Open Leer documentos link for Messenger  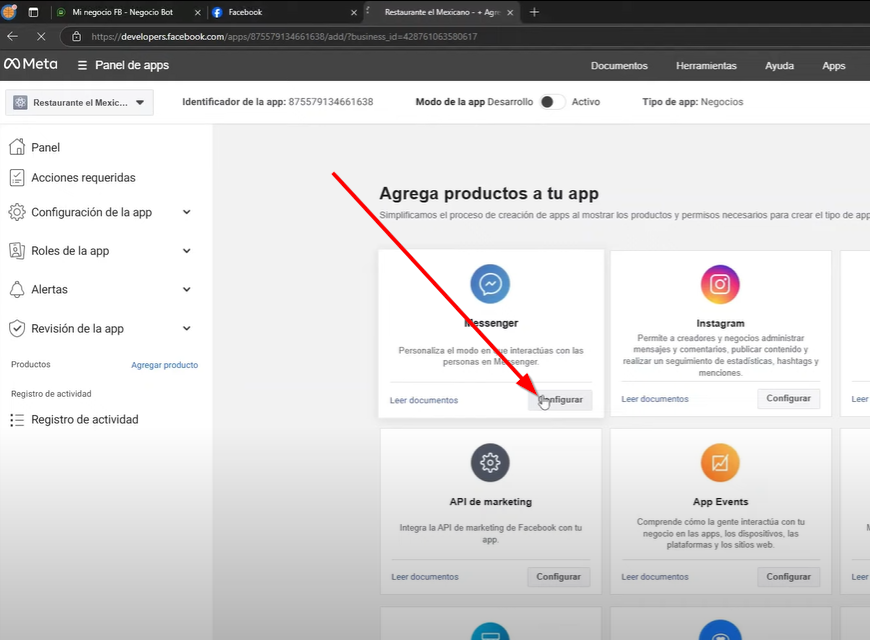tap(424, 400)
